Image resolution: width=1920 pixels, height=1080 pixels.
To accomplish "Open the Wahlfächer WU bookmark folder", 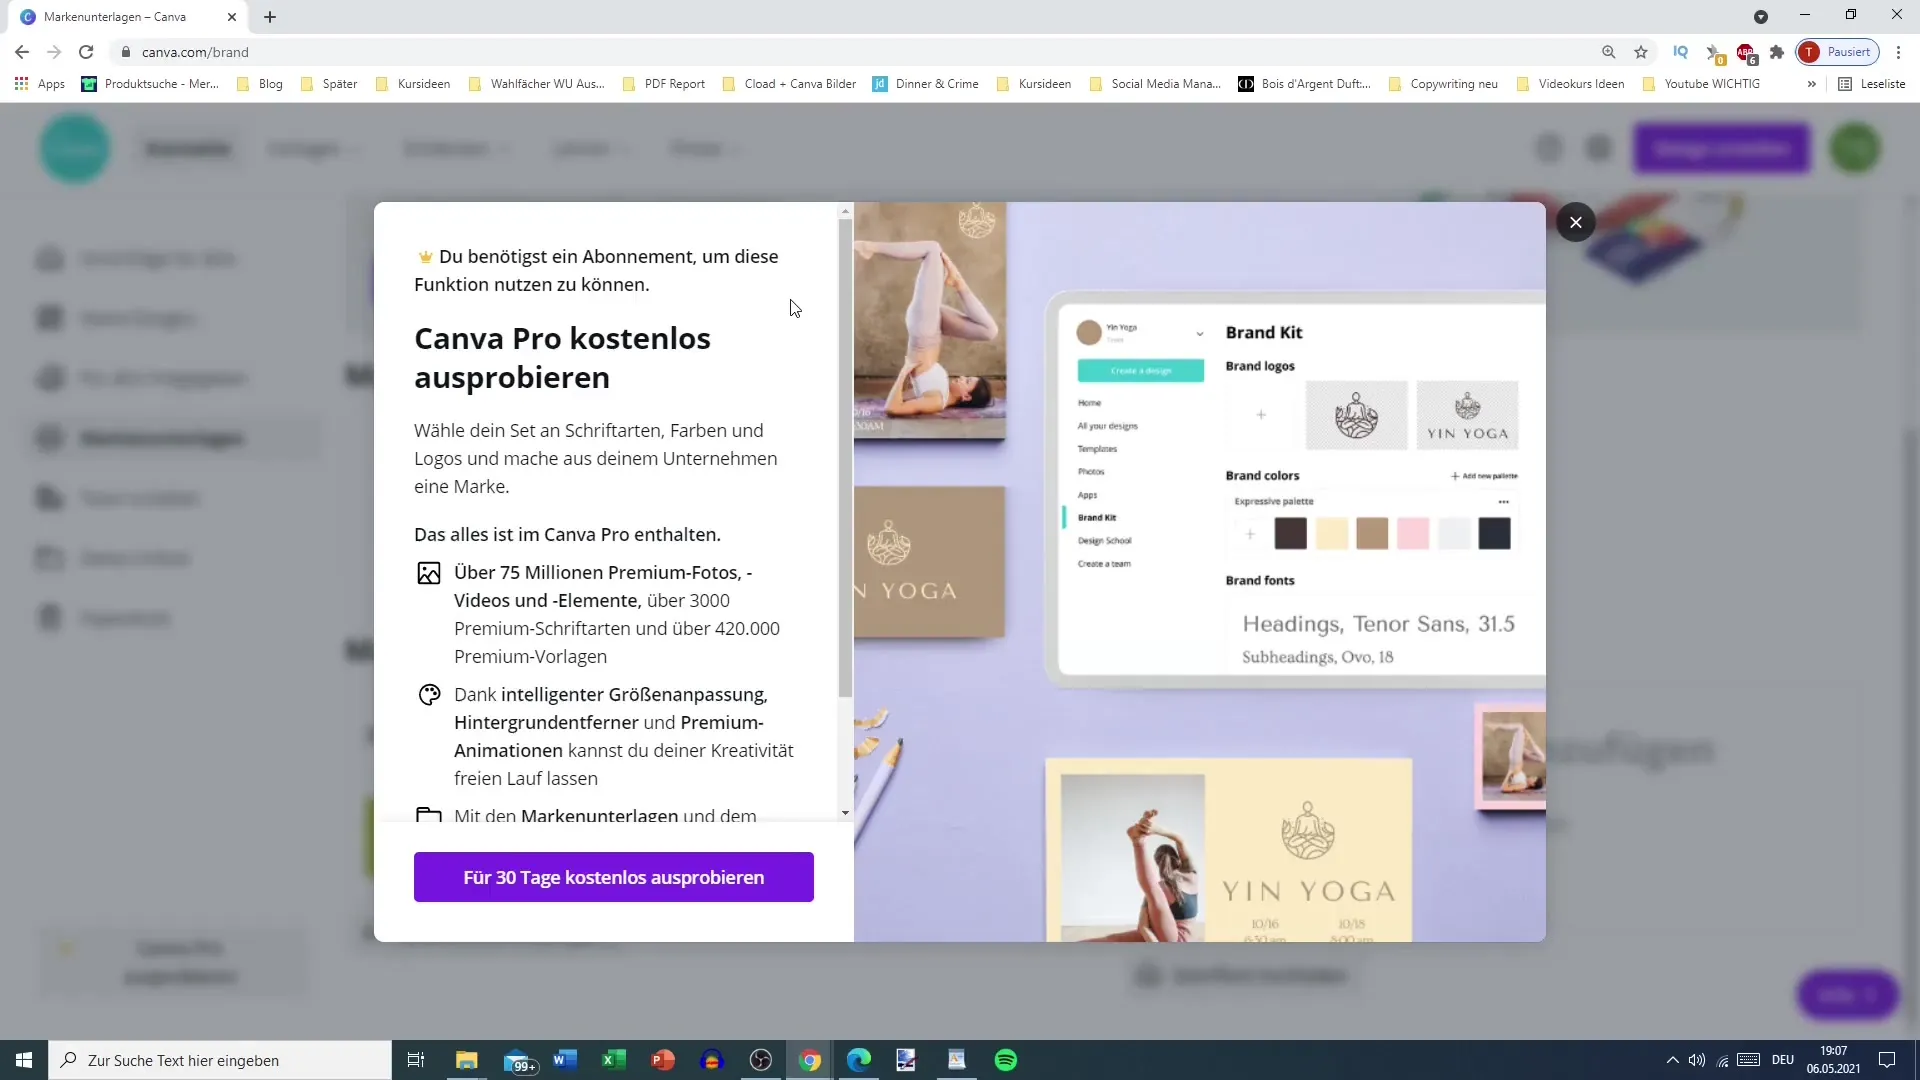I will tap(536, 84).
